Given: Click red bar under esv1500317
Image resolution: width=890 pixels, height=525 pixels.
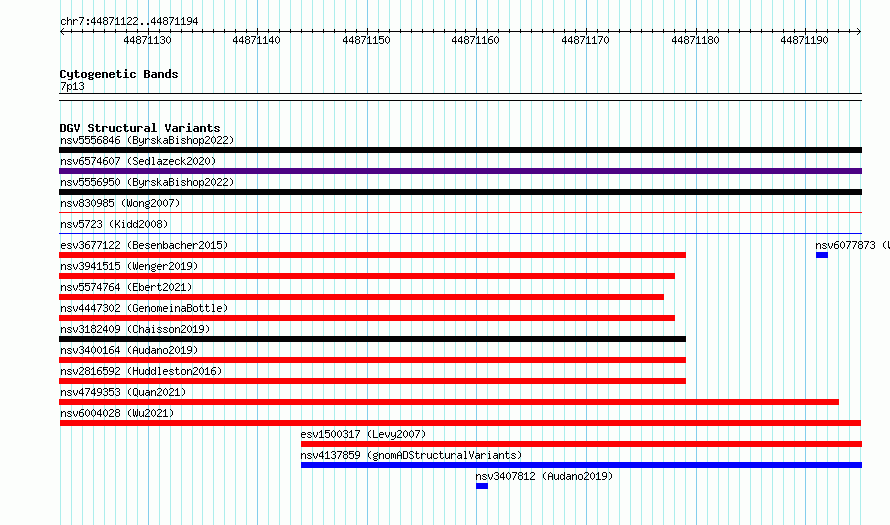Looking at the screenshot, I should pos(581,444).
